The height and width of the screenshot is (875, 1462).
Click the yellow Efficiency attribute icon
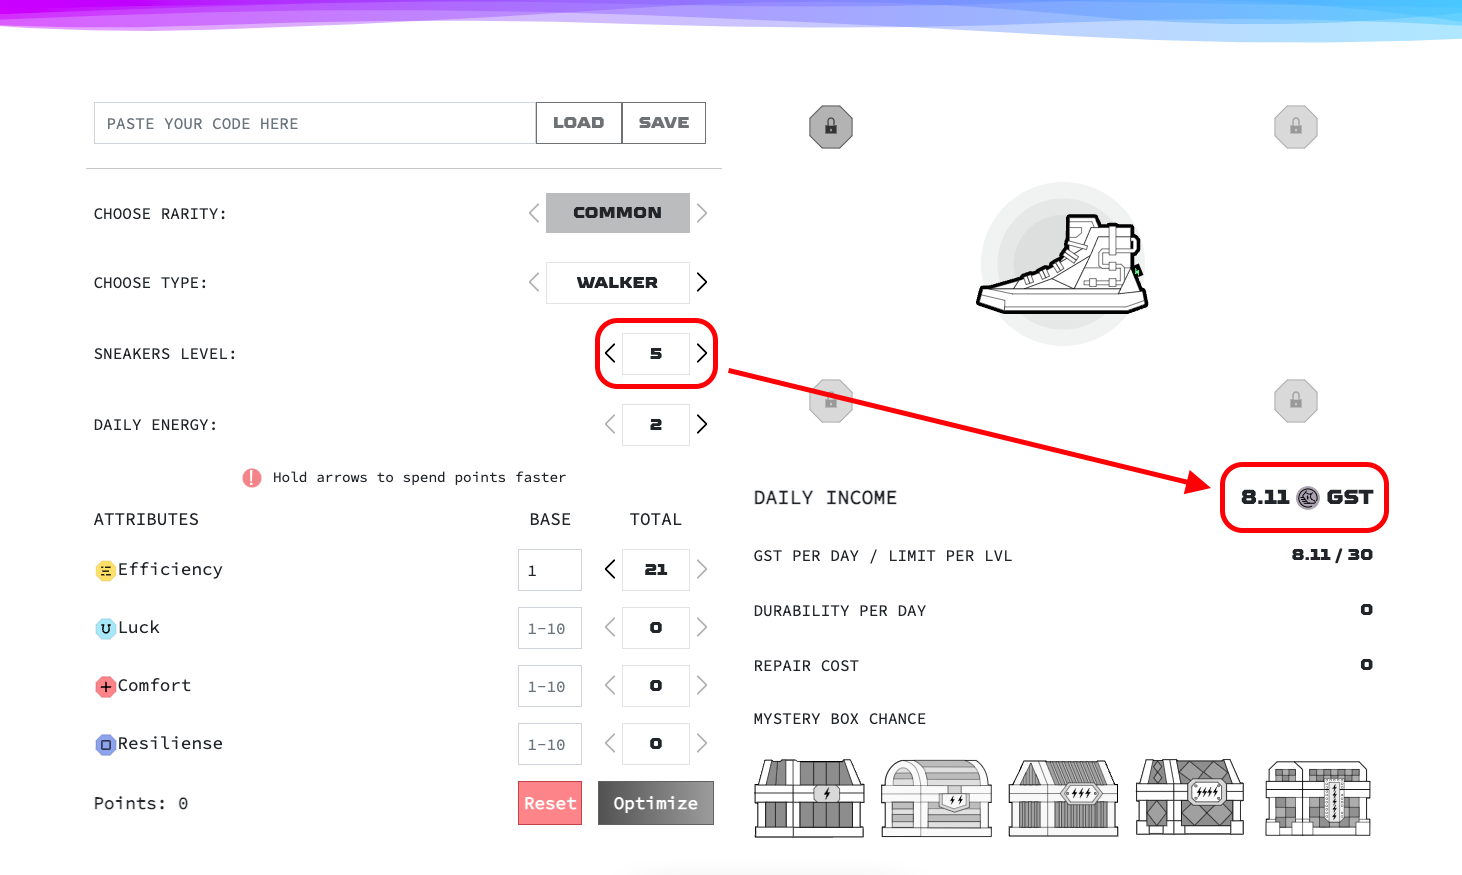pos(105,571)
